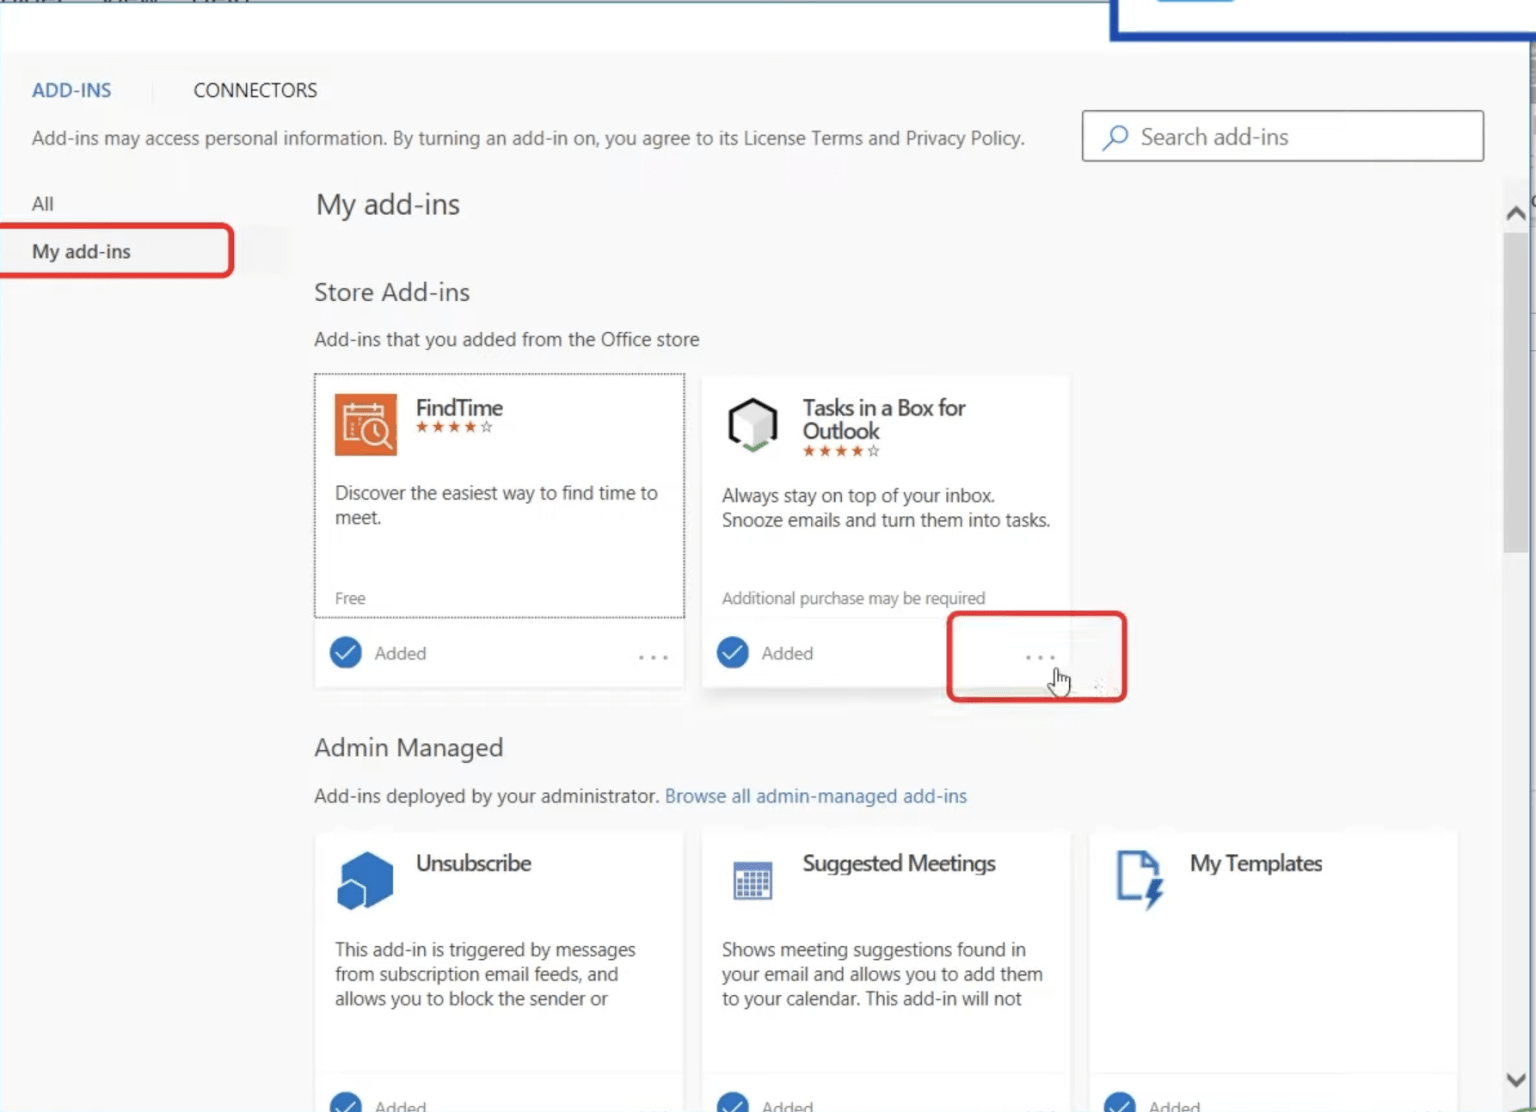Switch to the CONNECTORS tab
1536x1112 pixels.
pos(255,90)
